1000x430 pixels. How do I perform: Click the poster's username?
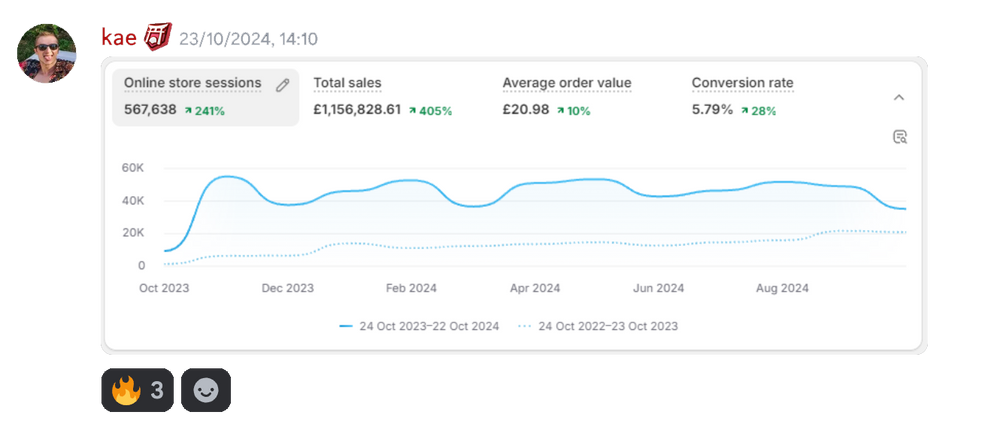(117, 38)
